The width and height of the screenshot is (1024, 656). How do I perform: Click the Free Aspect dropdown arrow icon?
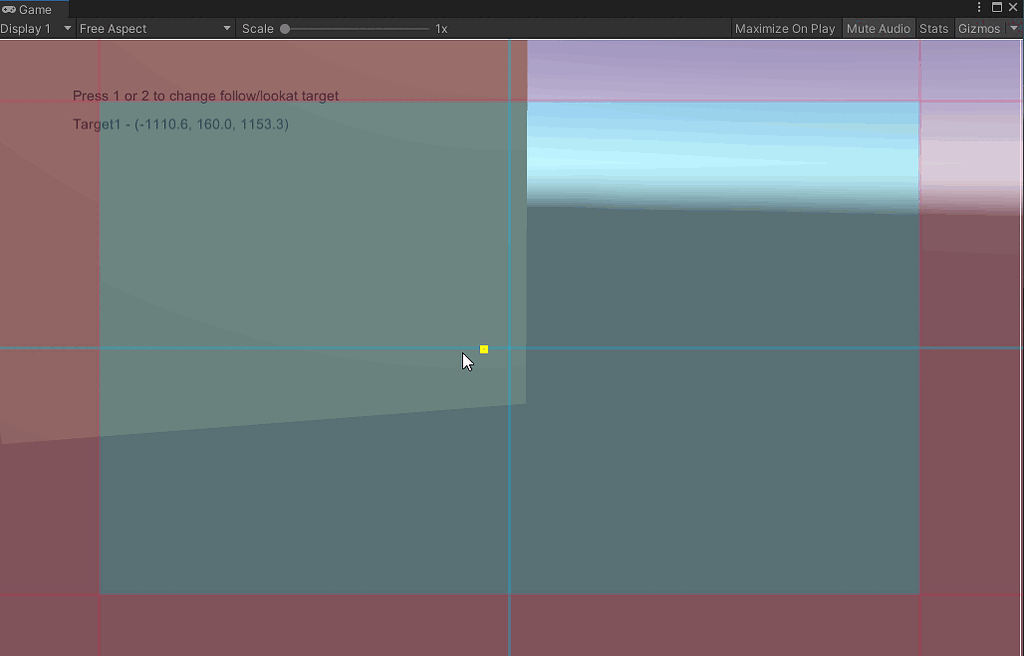(227, 28)
